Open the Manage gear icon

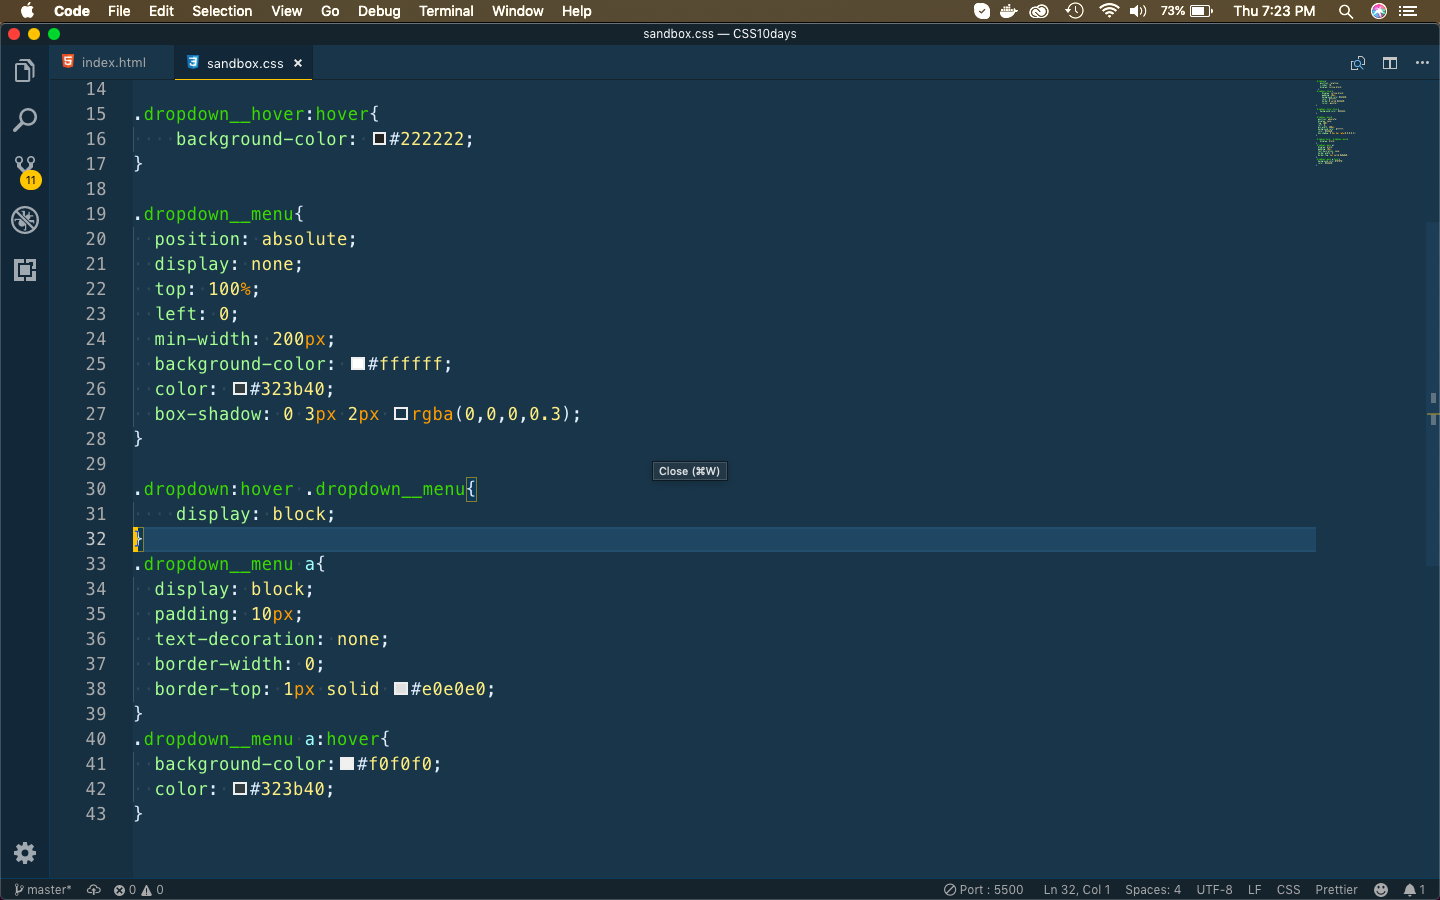(x=25, y=853)
